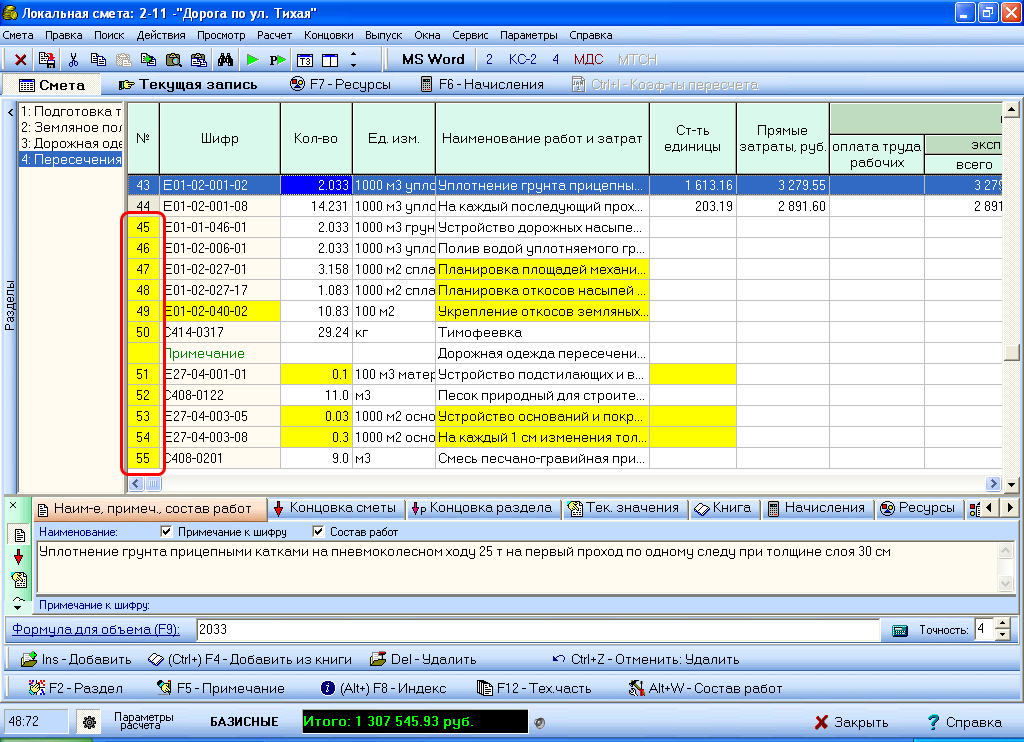The height and width of the screenshot is (742, 1024).
Task: Select section 3: Дорожная одежда in list
Action: pos(71,143)
